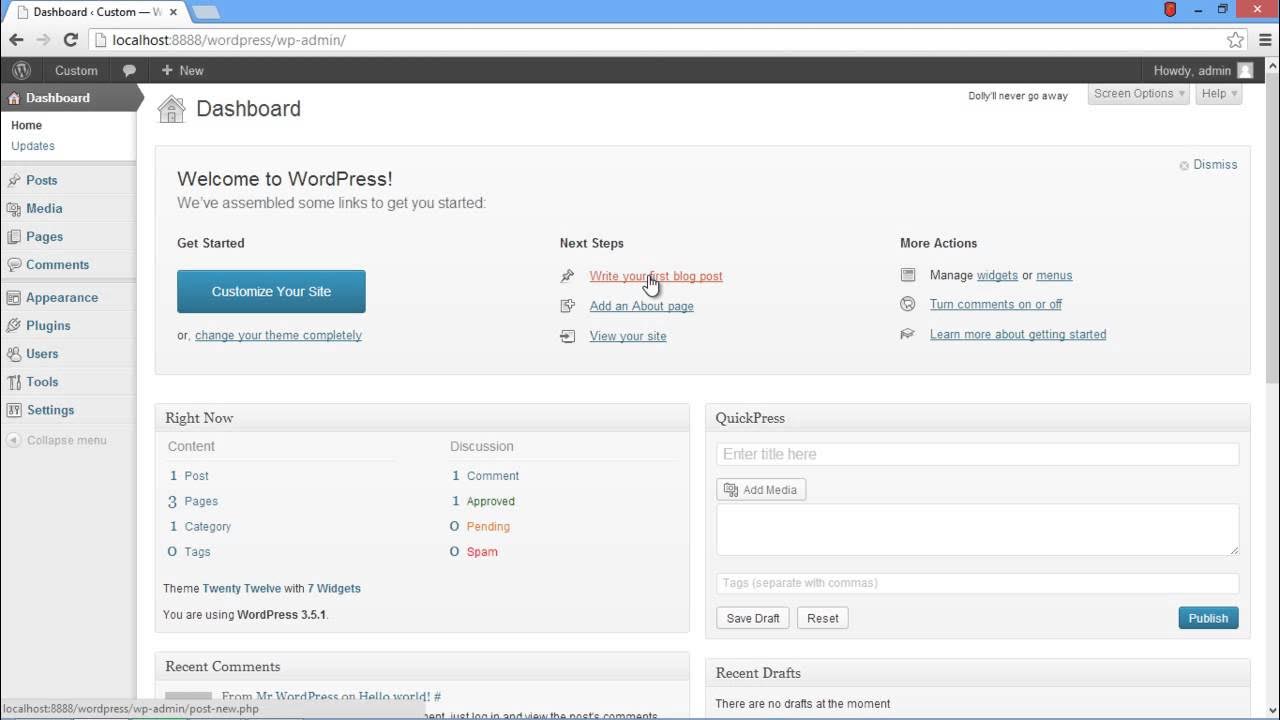1280x720 pixels.
Task: Click the QuickPress content text area
Action: point(978,529)
